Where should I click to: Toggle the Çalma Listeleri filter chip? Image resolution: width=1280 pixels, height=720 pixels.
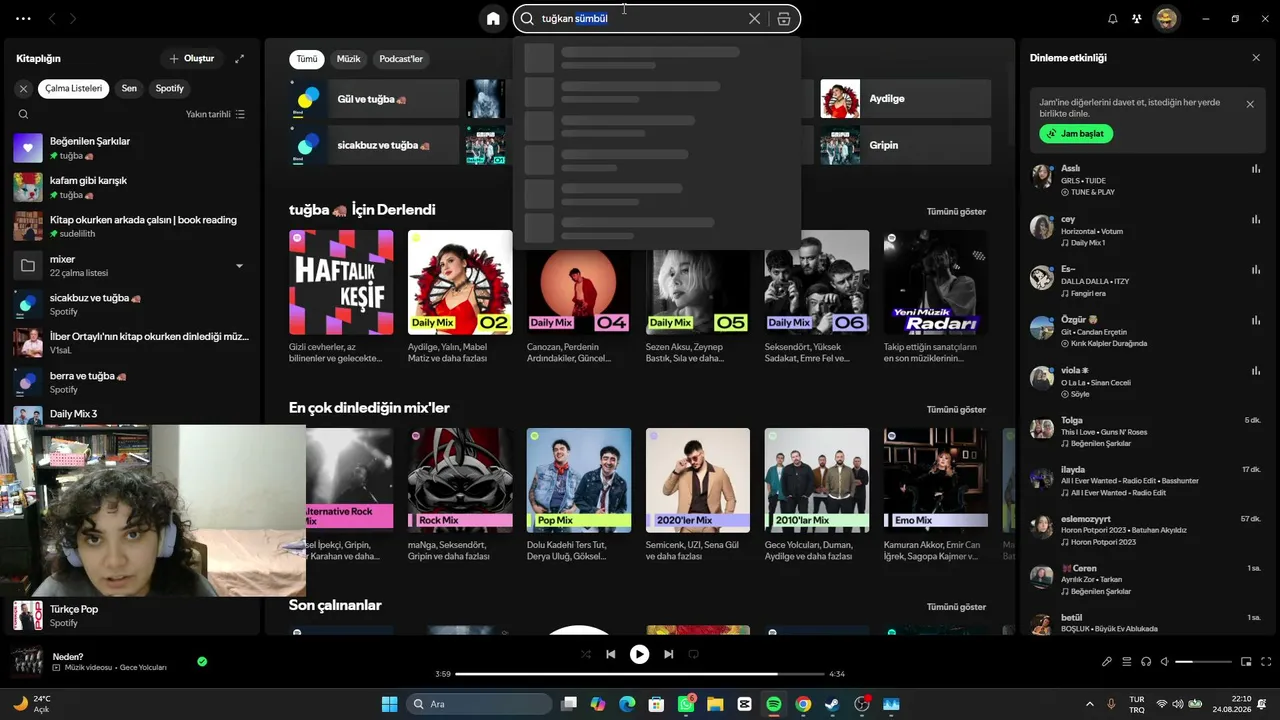pyautogui.click(x=74, y=88)
